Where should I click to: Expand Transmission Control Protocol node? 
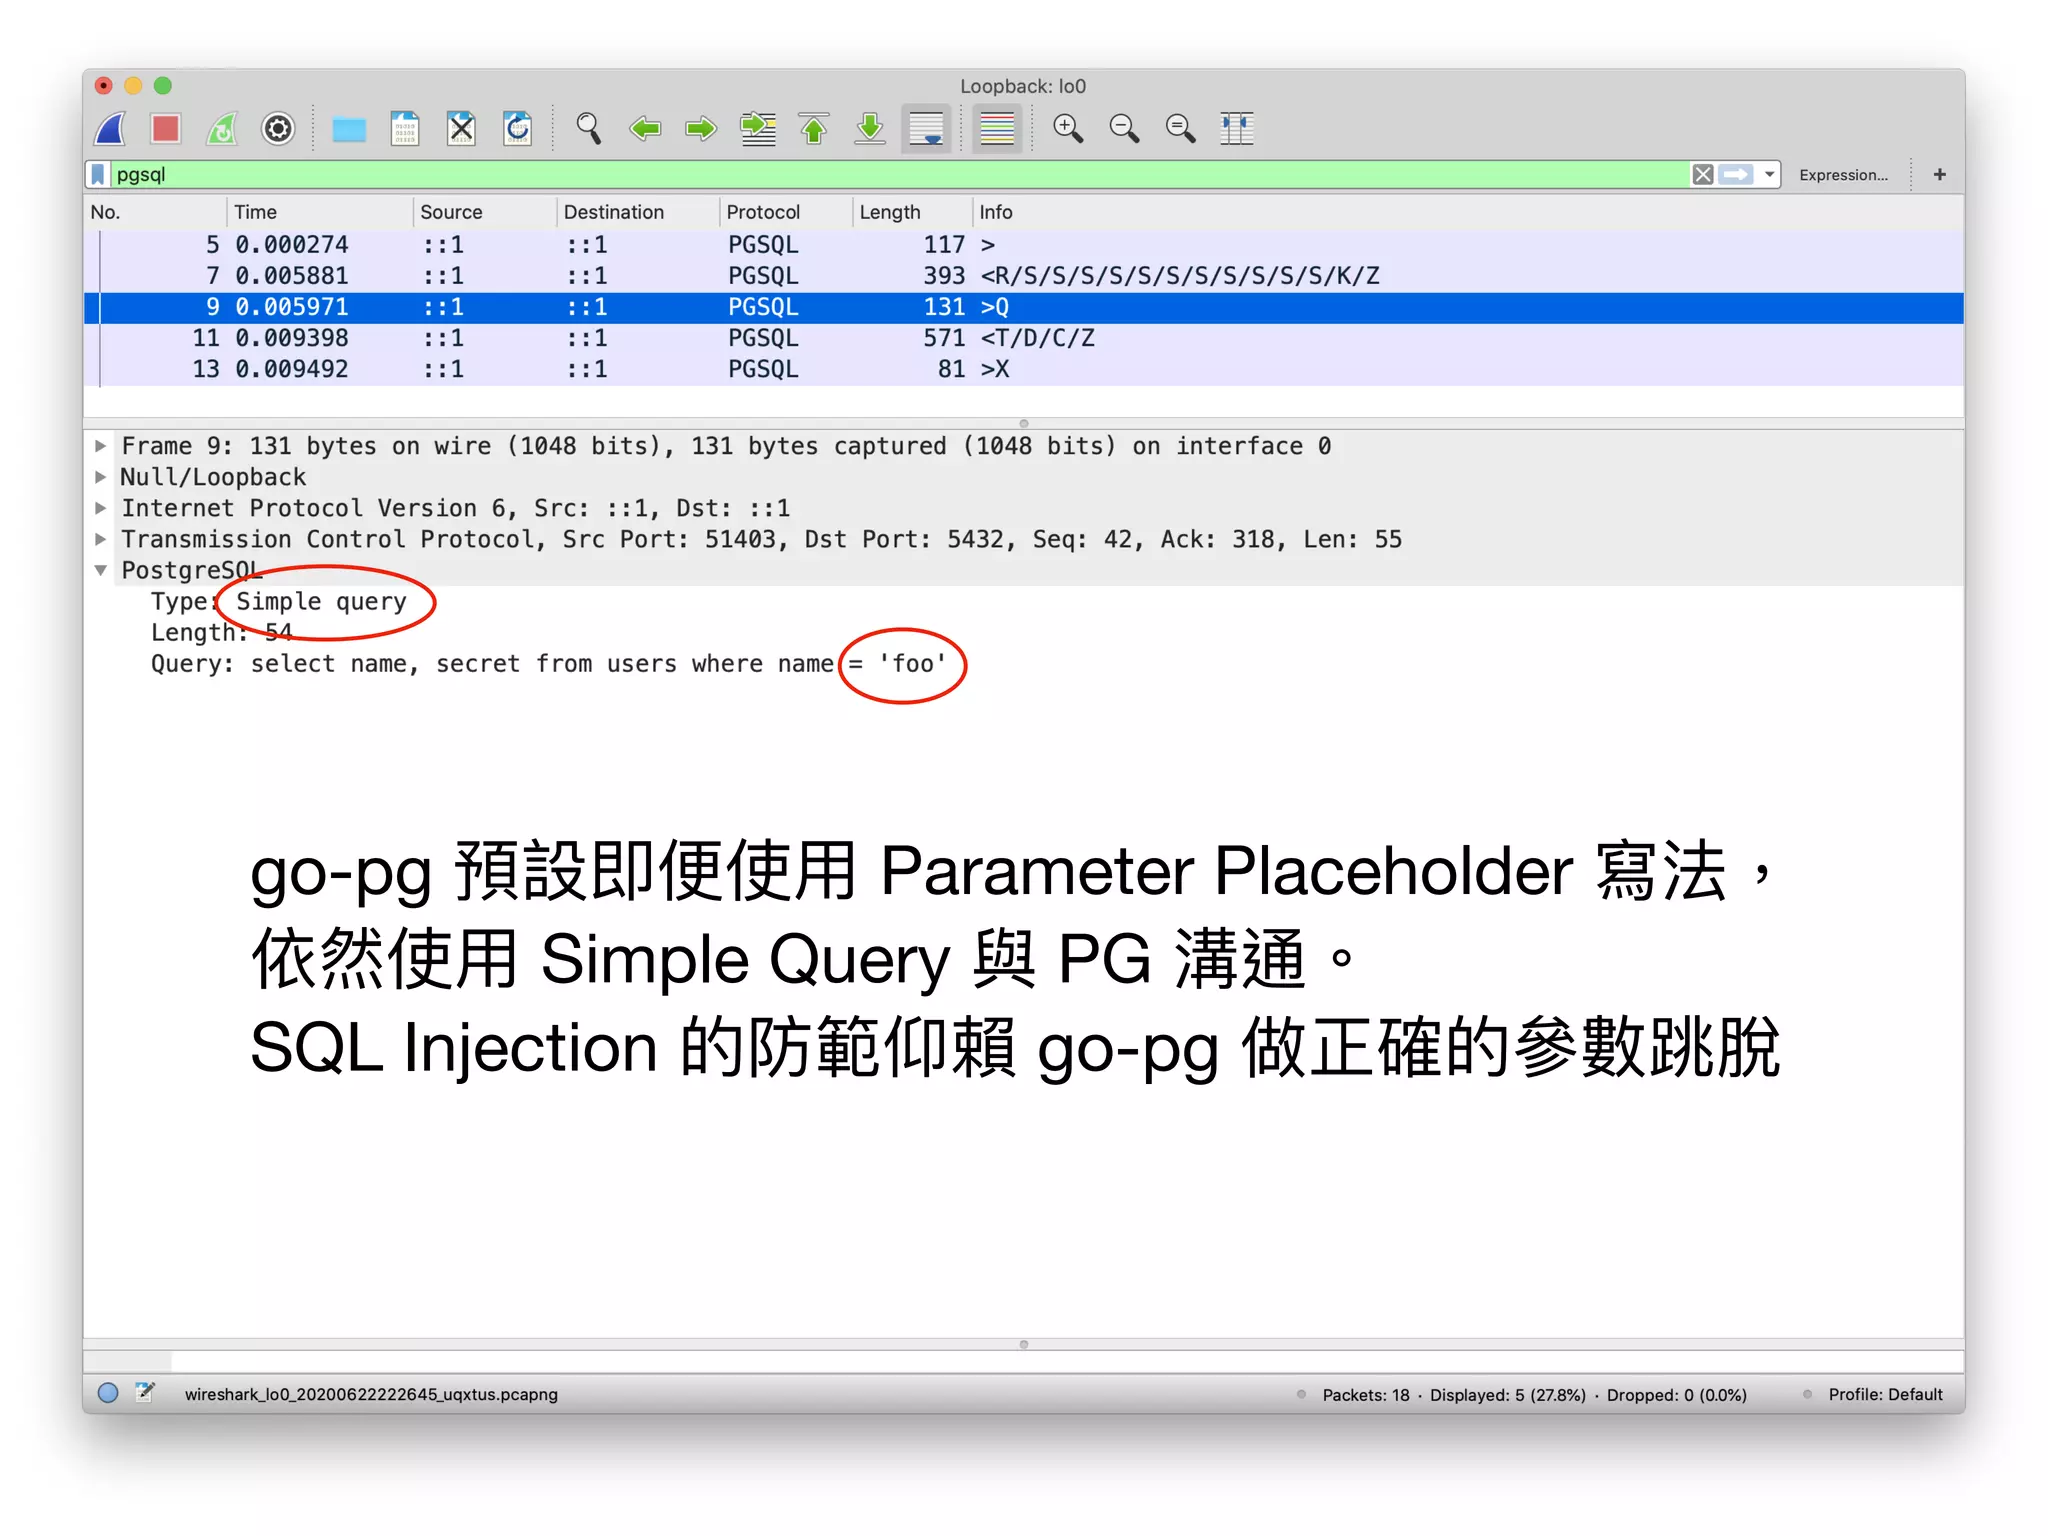click(100, 539)
